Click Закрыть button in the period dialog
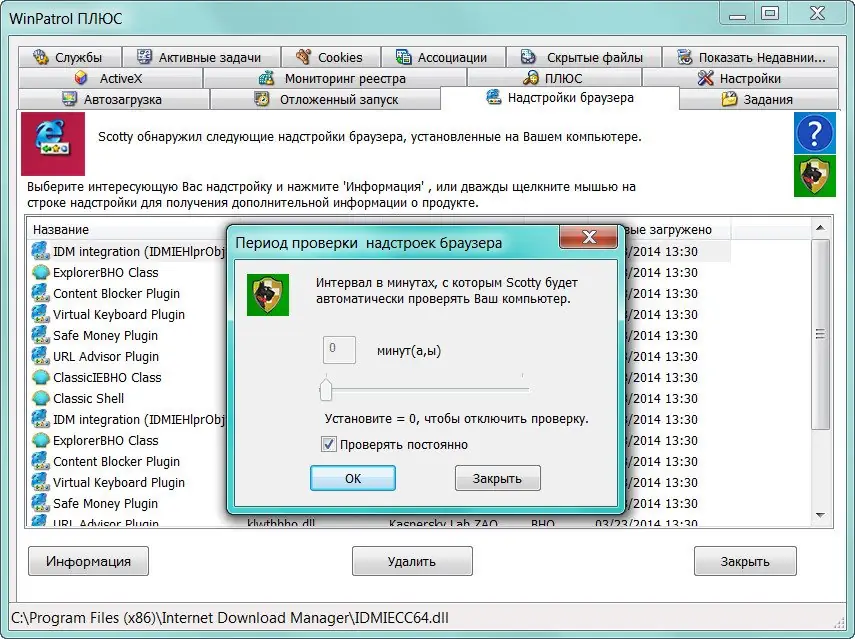 tap(497, 478)
